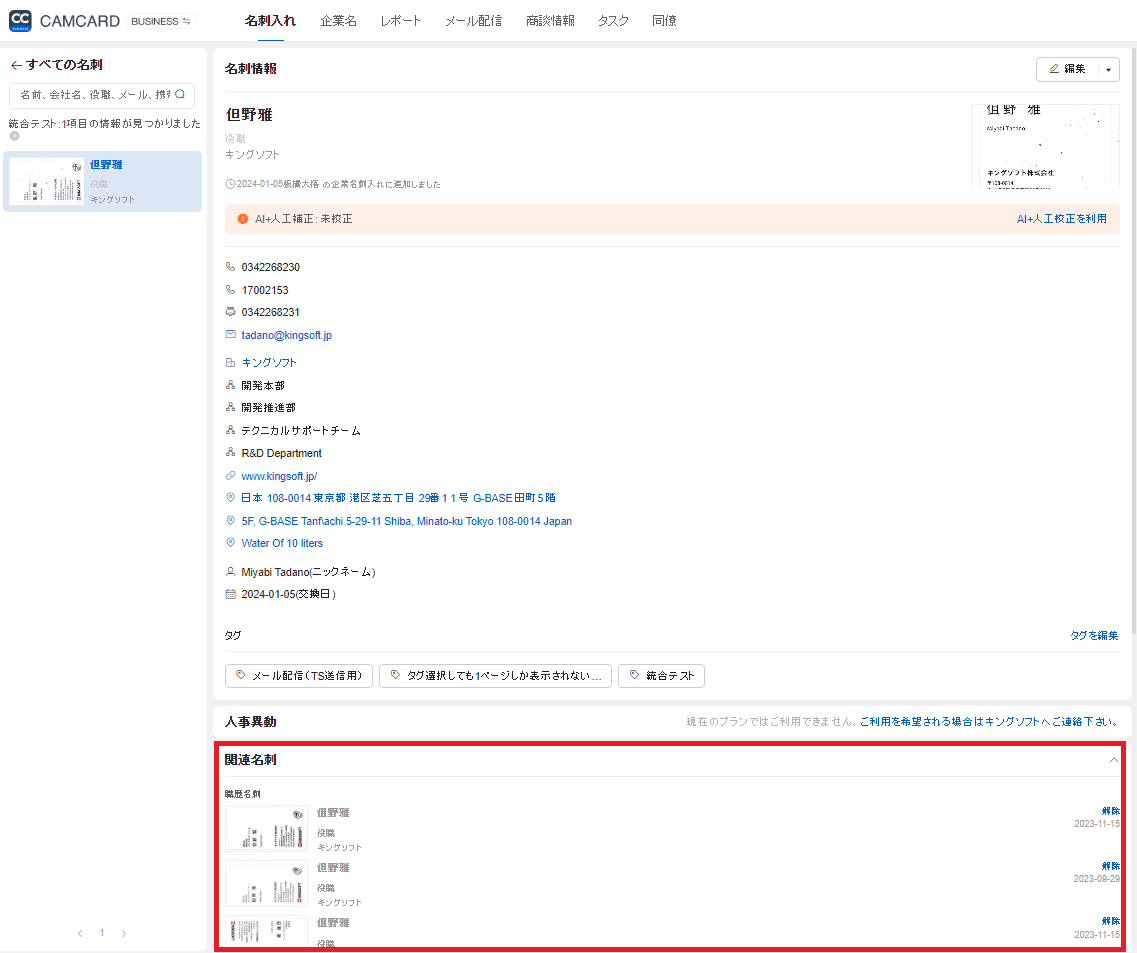
Task: Click the link icon beside www.kingsoft.jp/
Action: [x=231, y=476]
